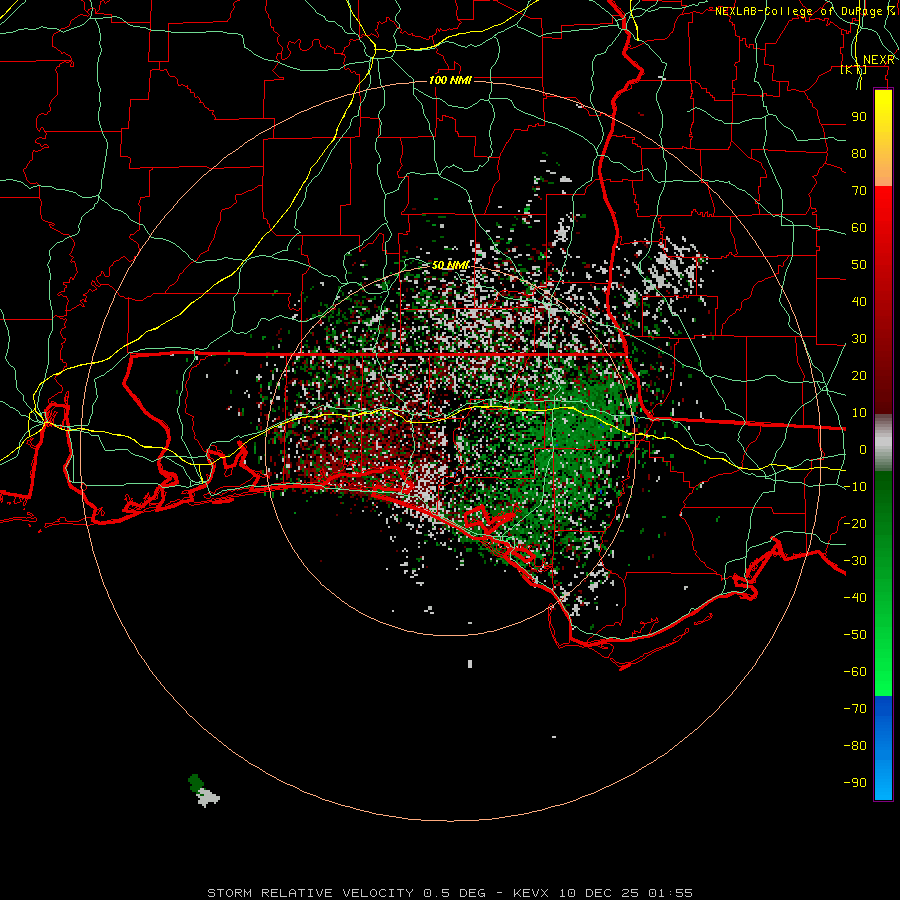Screen dimensions: 900x900
Task: Click the -40 scale label
Action: 855,598
